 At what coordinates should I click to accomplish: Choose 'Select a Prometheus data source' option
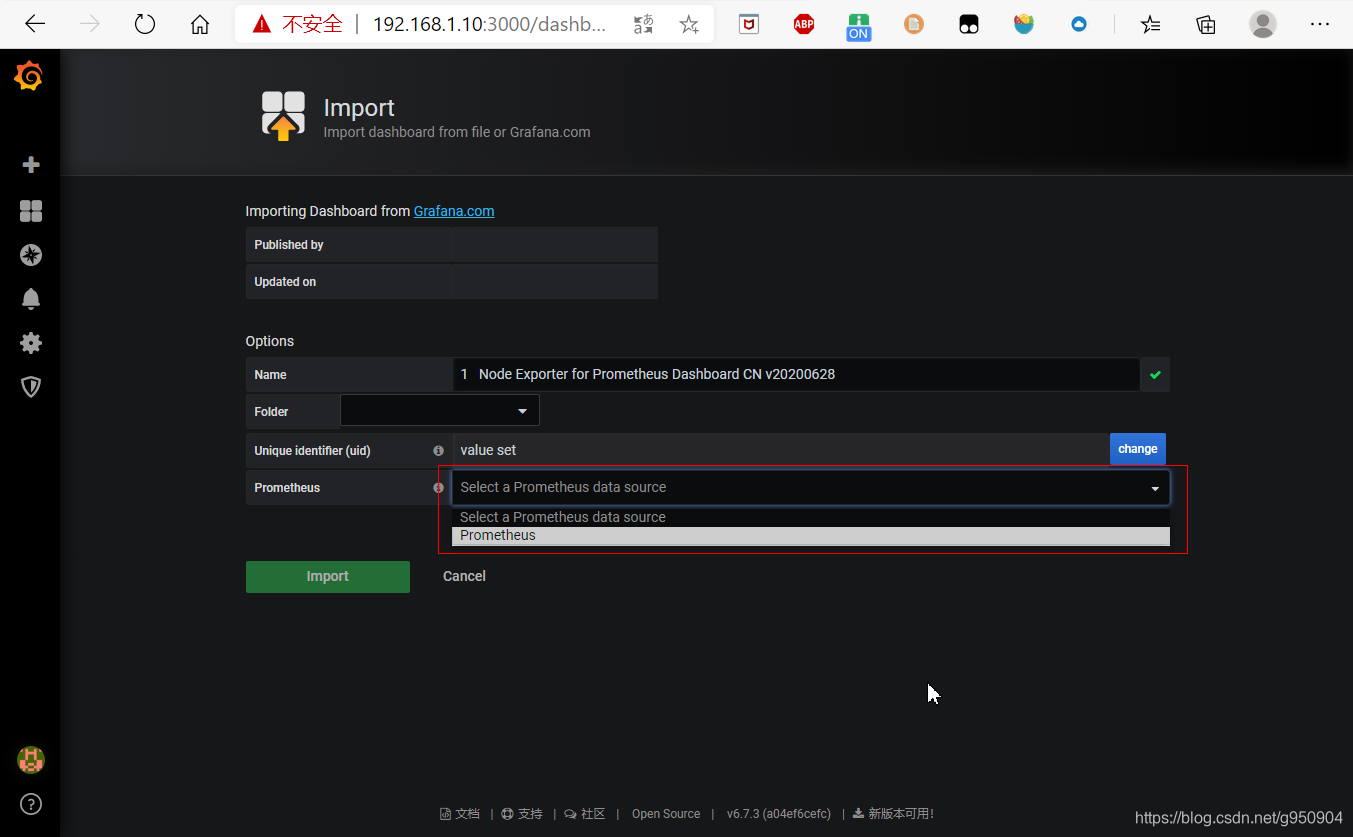click(811, 517)
